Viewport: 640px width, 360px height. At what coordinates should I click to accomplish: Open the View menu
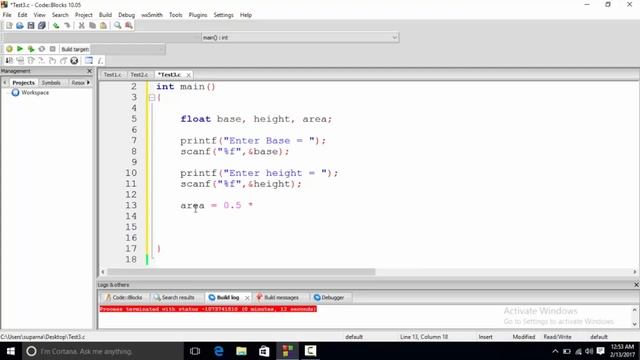coord(39,15)
